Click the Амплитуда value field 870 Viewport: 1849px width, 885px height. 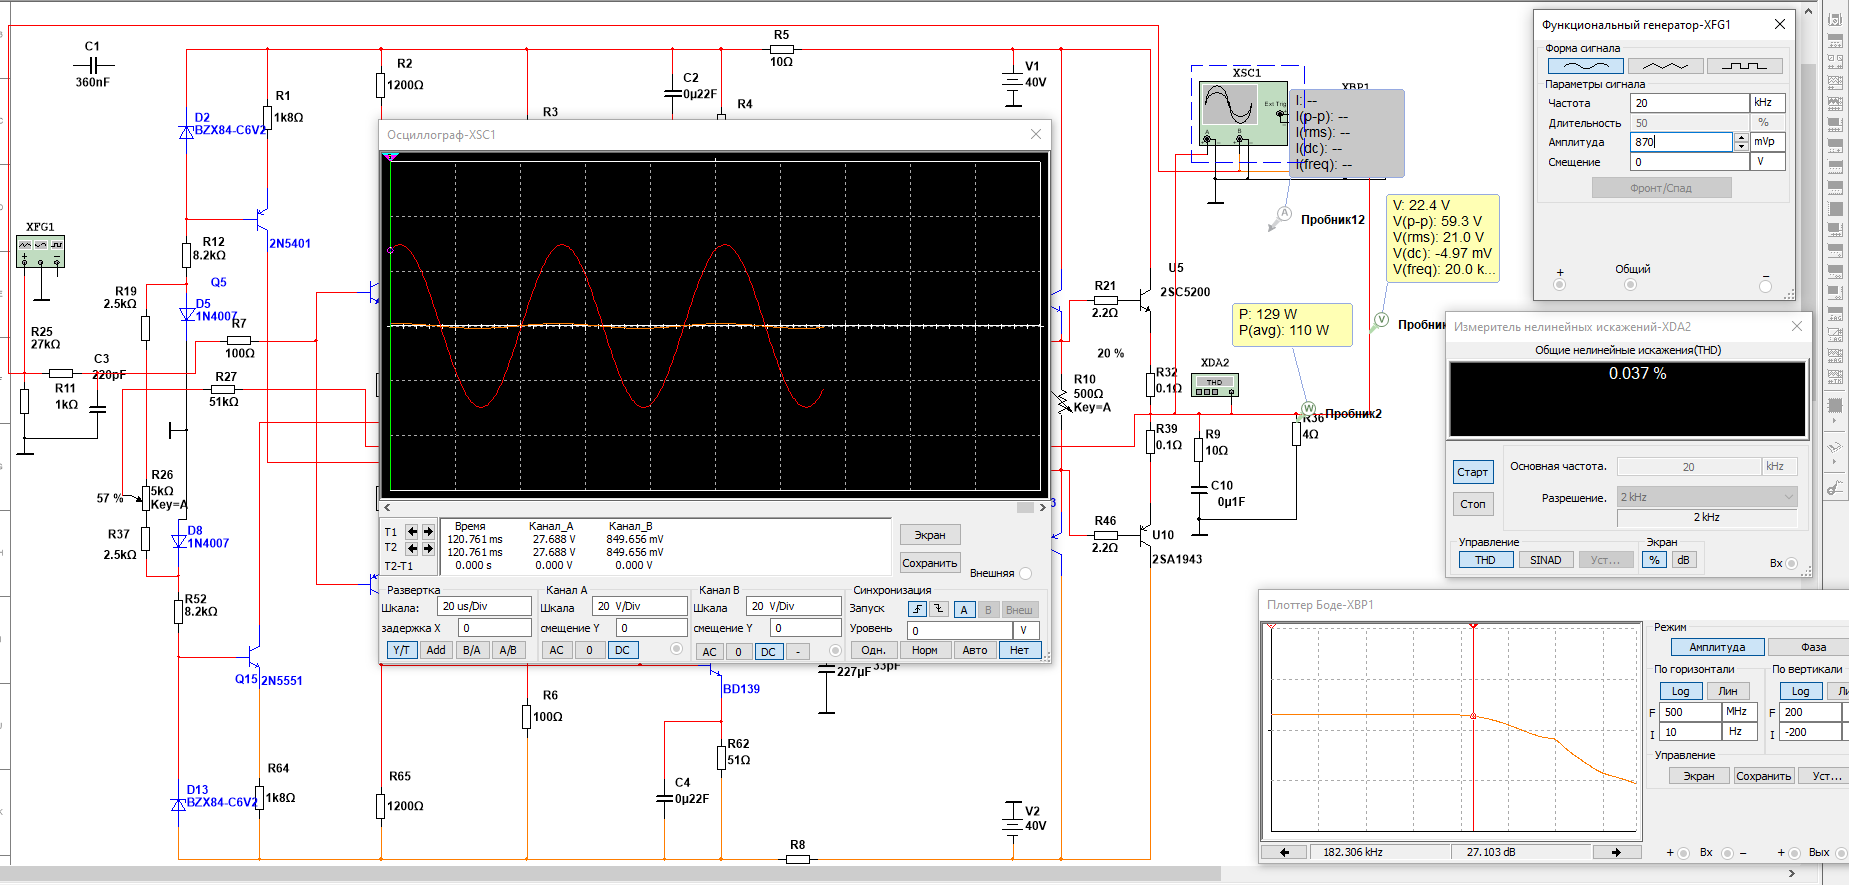[x=1682, y=142]
